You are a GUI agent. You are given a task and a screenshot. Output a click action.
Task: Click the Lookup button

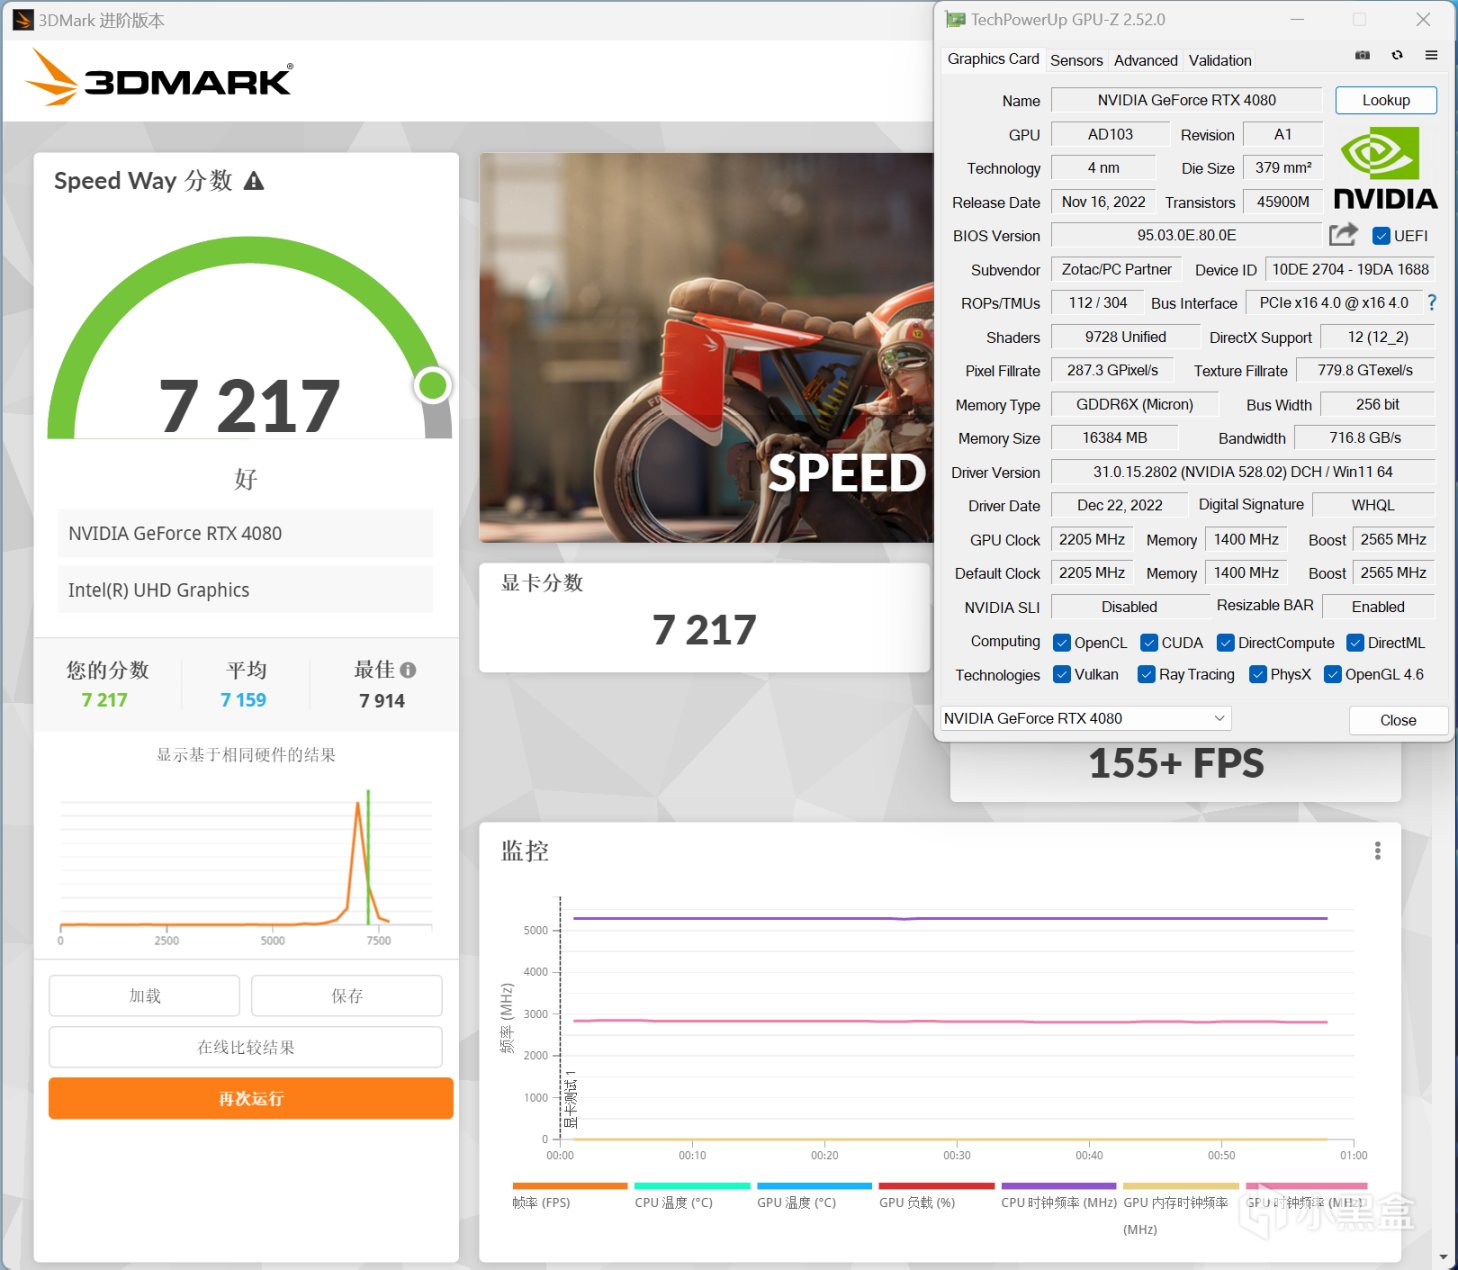(1385, 100)
